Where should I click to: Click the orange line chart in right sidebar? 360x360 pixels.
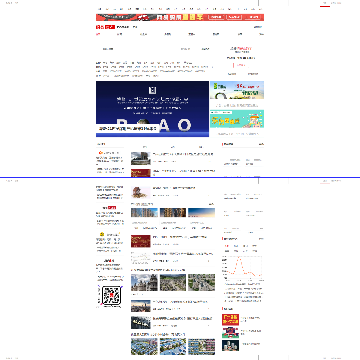coord(242,268)
